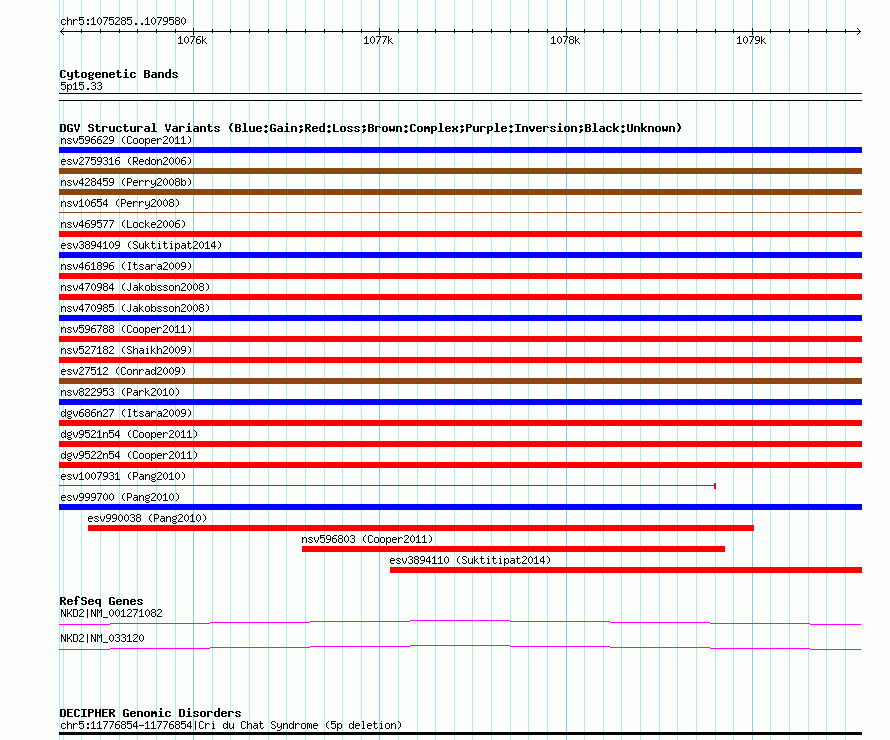
Task: Select the red bar under esv3894110 (Suktitipat2014)
Action: pos(625,570)
